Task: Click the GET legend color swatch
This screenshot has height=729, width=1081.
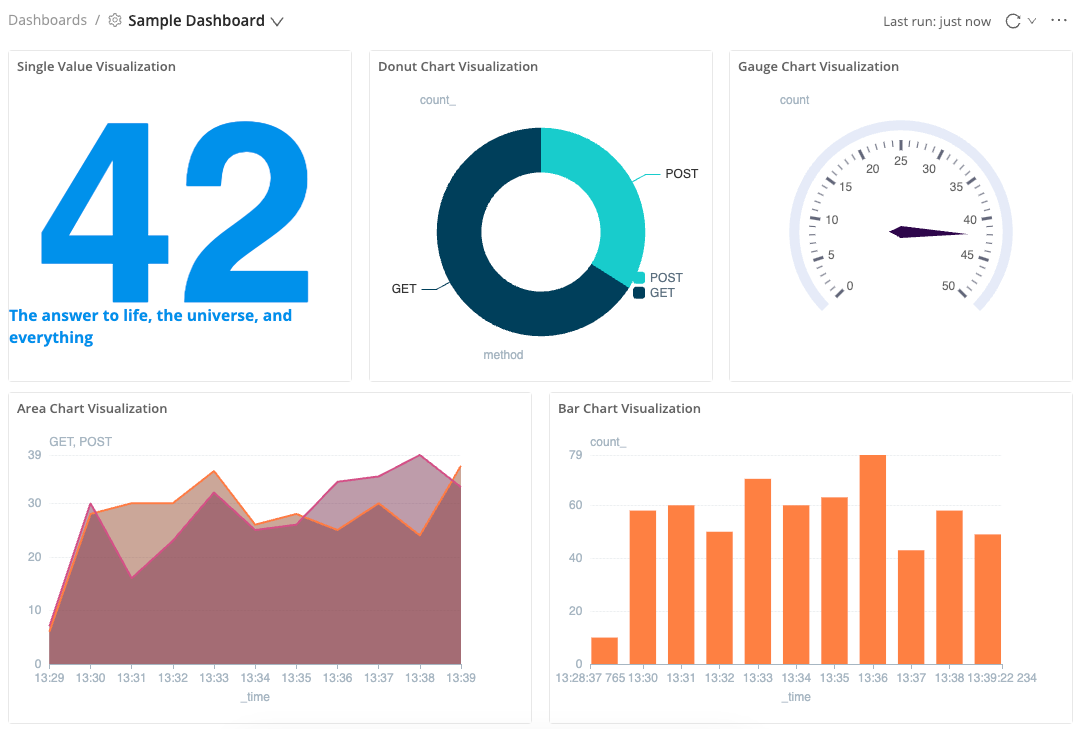Action: (638, 293)
